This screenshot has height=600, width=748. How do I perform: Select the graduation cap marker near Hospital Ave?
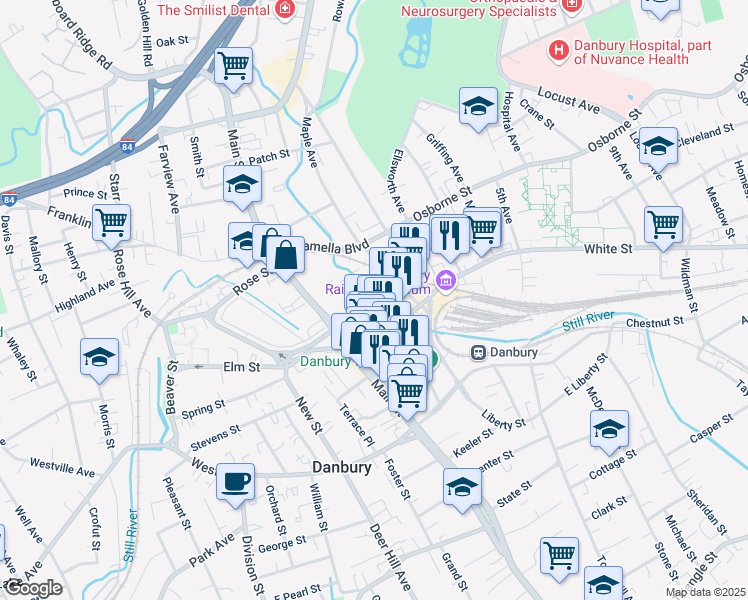[478, 107]
